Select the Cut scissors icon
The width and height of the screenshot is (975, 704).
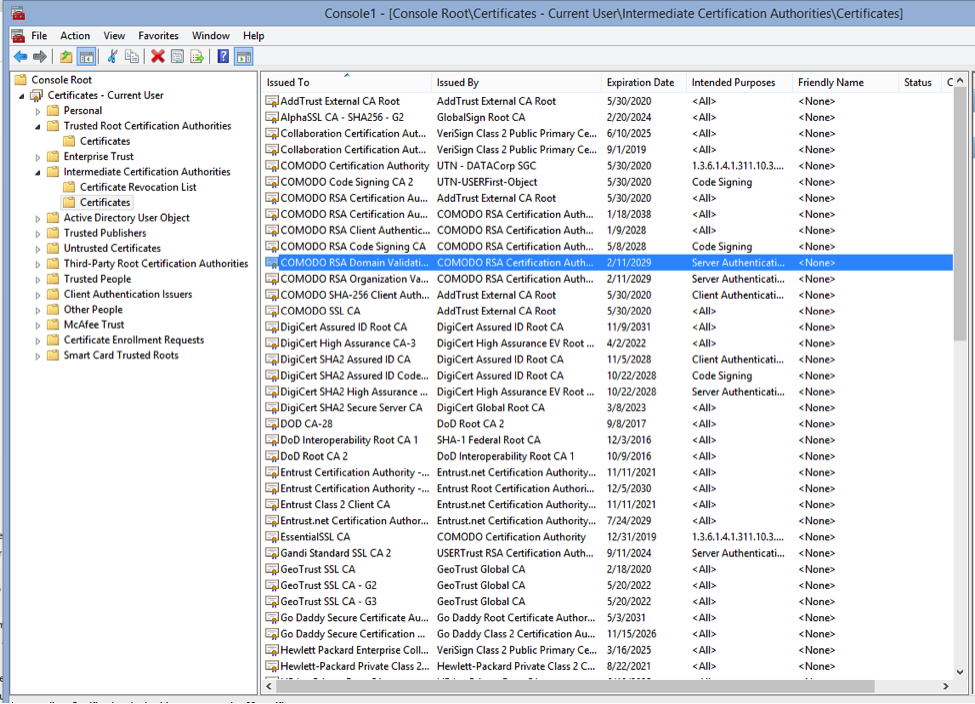(x=113, y=56)
